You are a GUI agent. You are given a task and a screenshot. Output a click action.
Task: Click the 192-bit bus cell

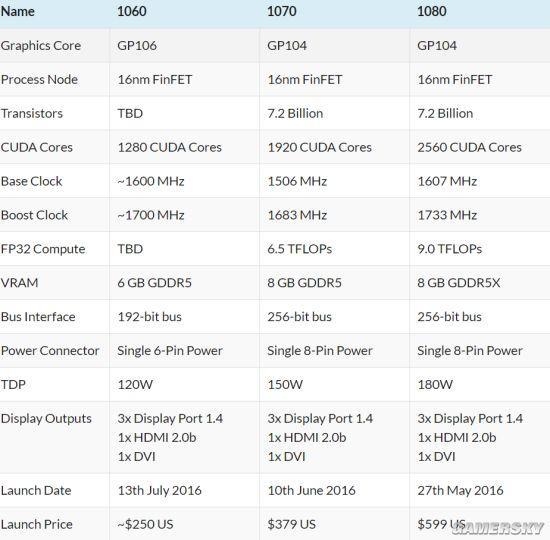click(149, 317)
